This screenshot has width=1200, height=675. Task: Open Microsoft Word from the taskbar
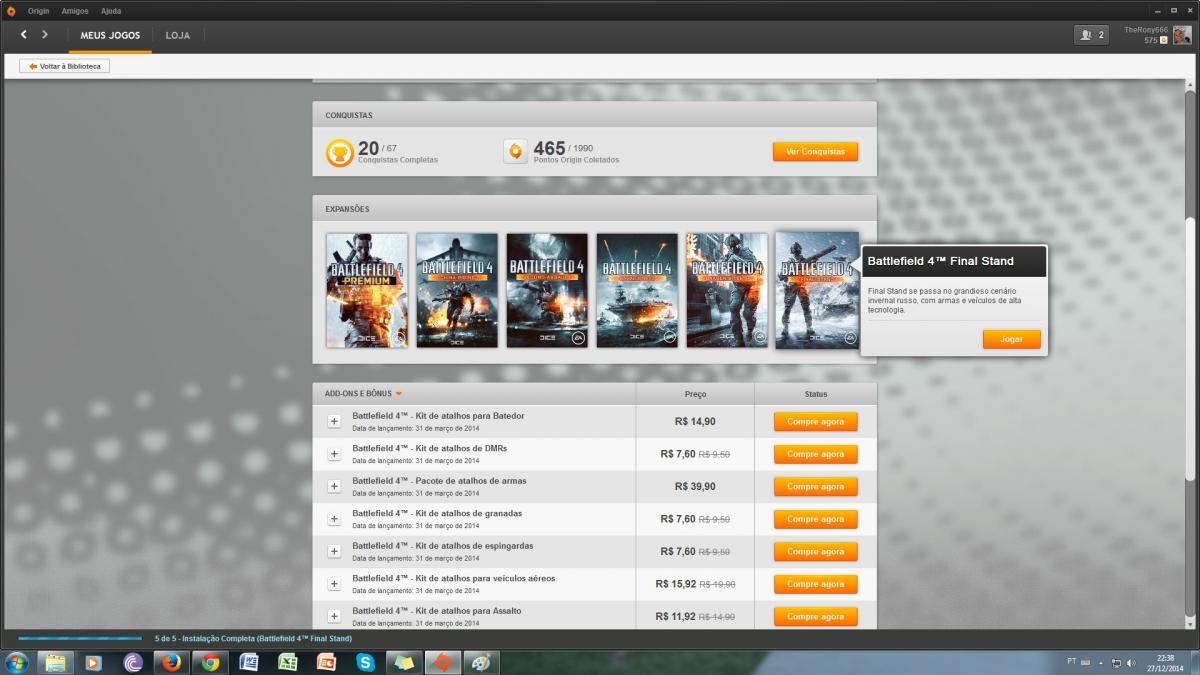249,662
